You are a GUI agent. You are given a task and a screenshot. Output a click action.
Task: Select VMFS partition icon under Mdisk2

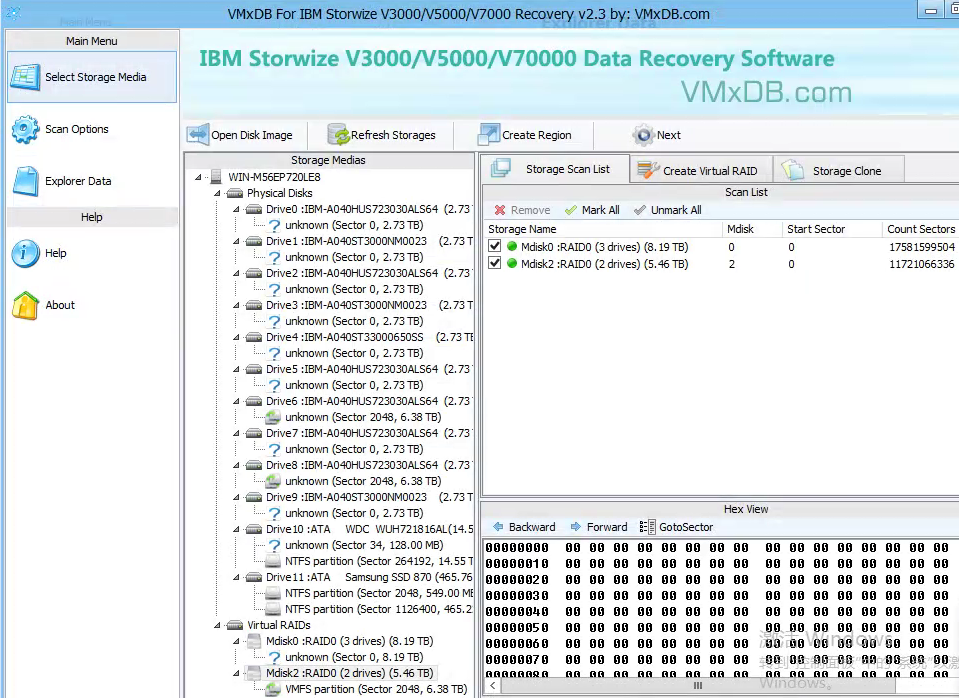(x=273, y=689)
